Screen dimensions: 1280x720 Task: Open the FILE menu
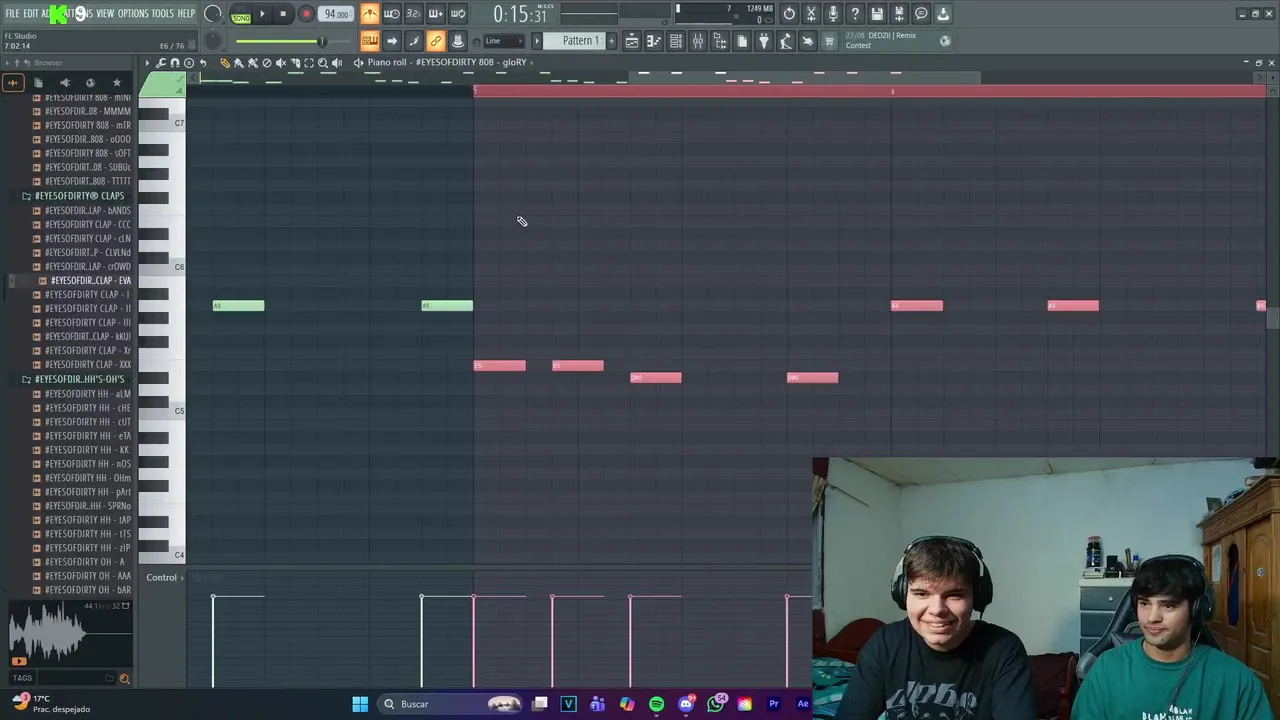(13, 14)
